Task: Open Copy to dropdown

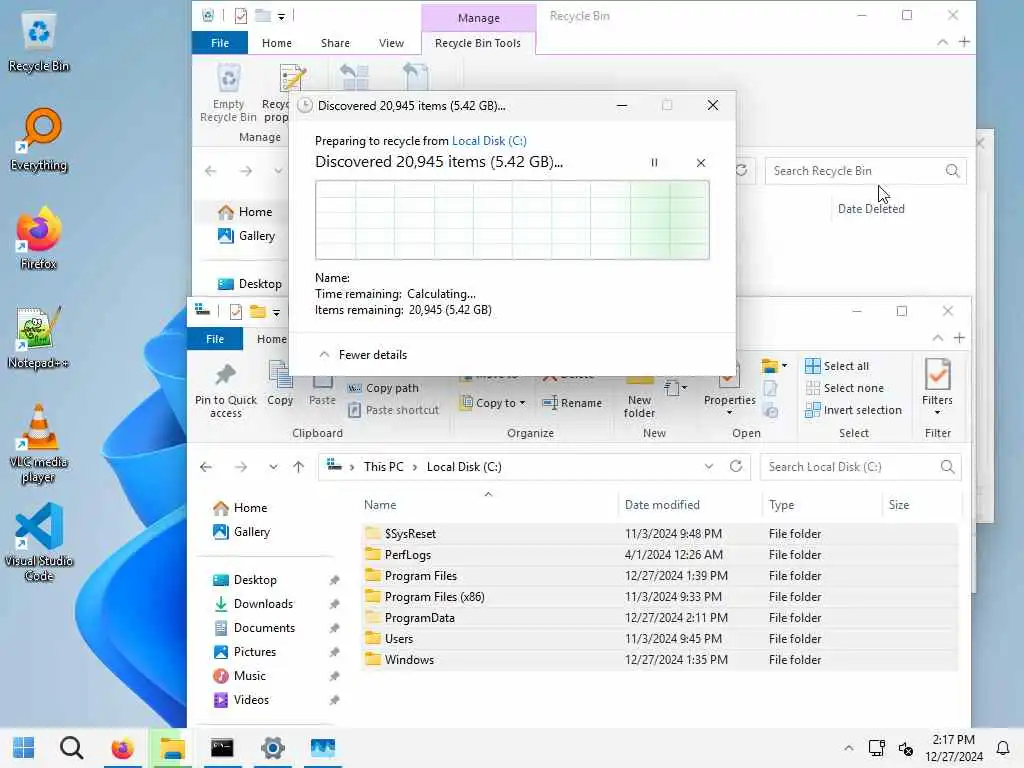Action: click(493, 403)
